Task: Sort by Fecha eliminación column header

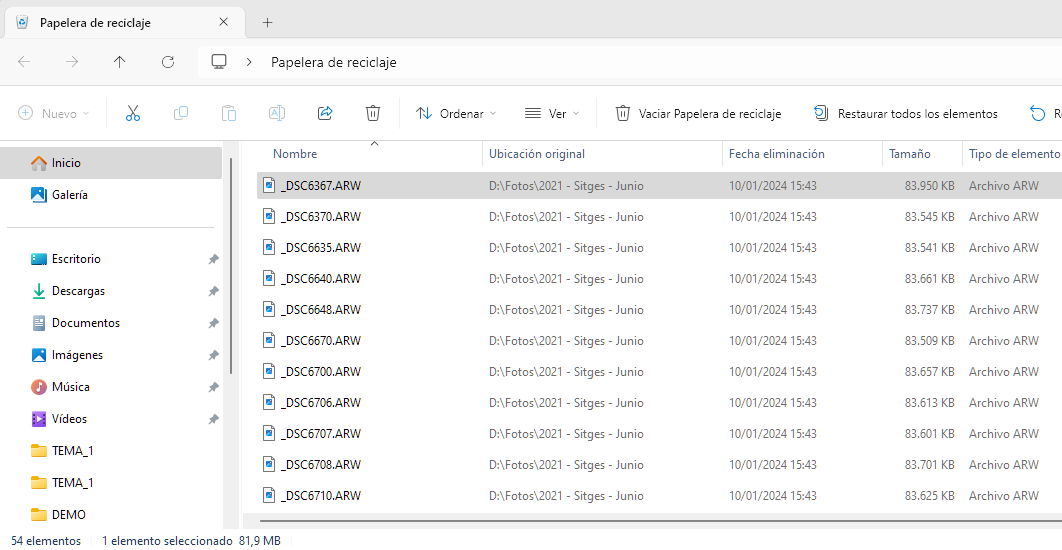Action: point(777,154)
